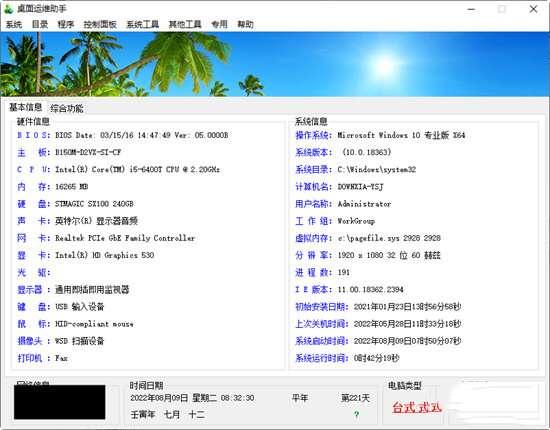Screen dimensions: 550x430
Task: Open the 系统 menu
Action: 14,24
